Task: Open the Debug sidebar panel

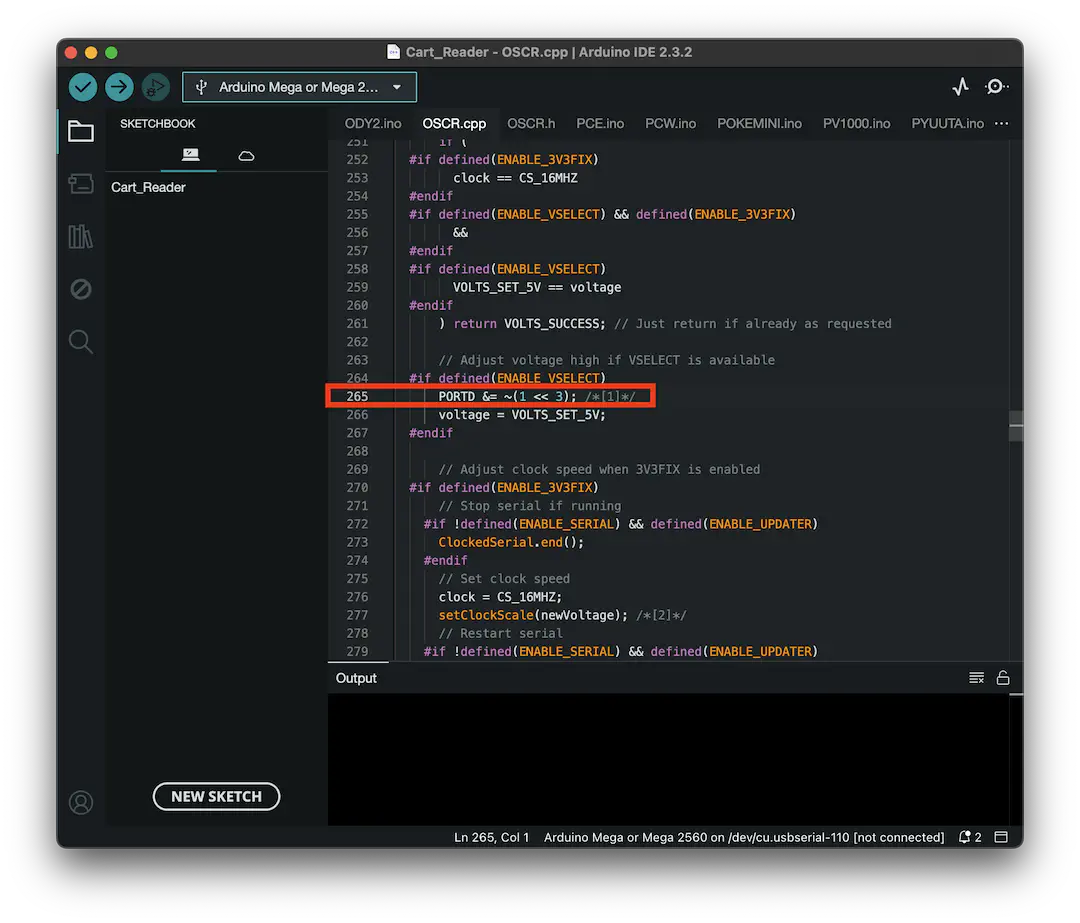Action: [x=81, y=289]
